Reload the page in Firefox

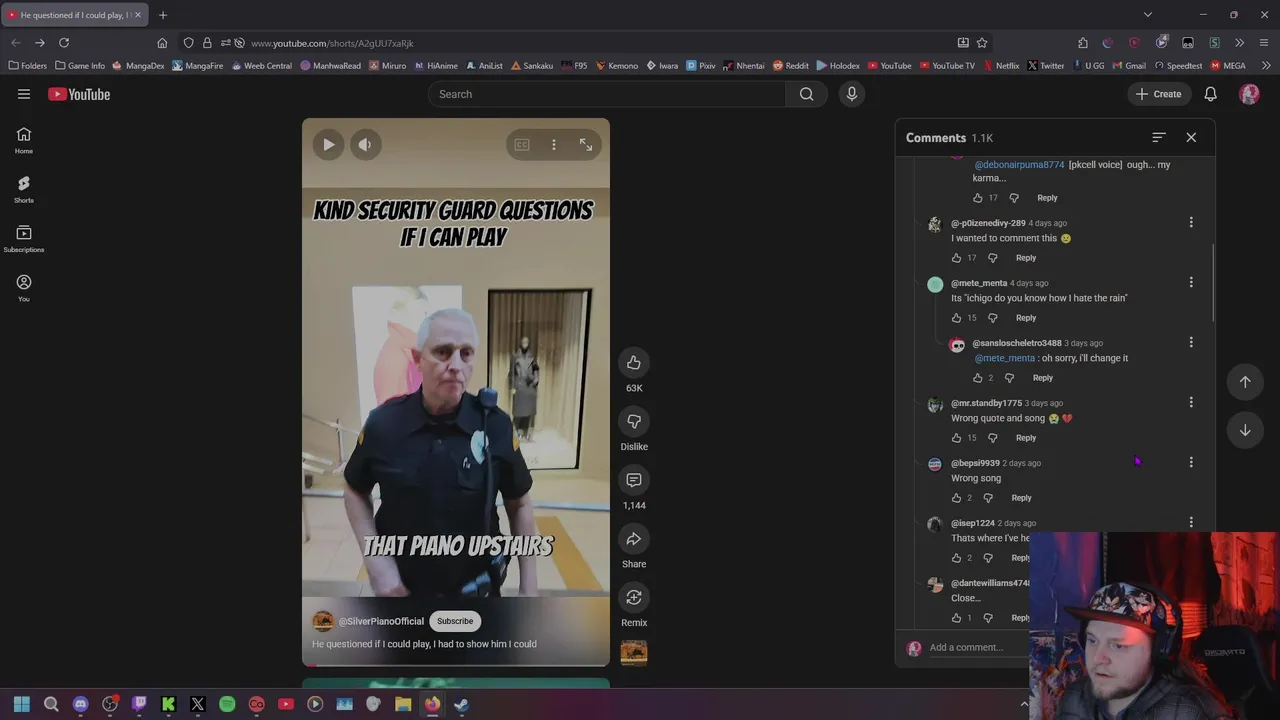[x=64, y=43]
